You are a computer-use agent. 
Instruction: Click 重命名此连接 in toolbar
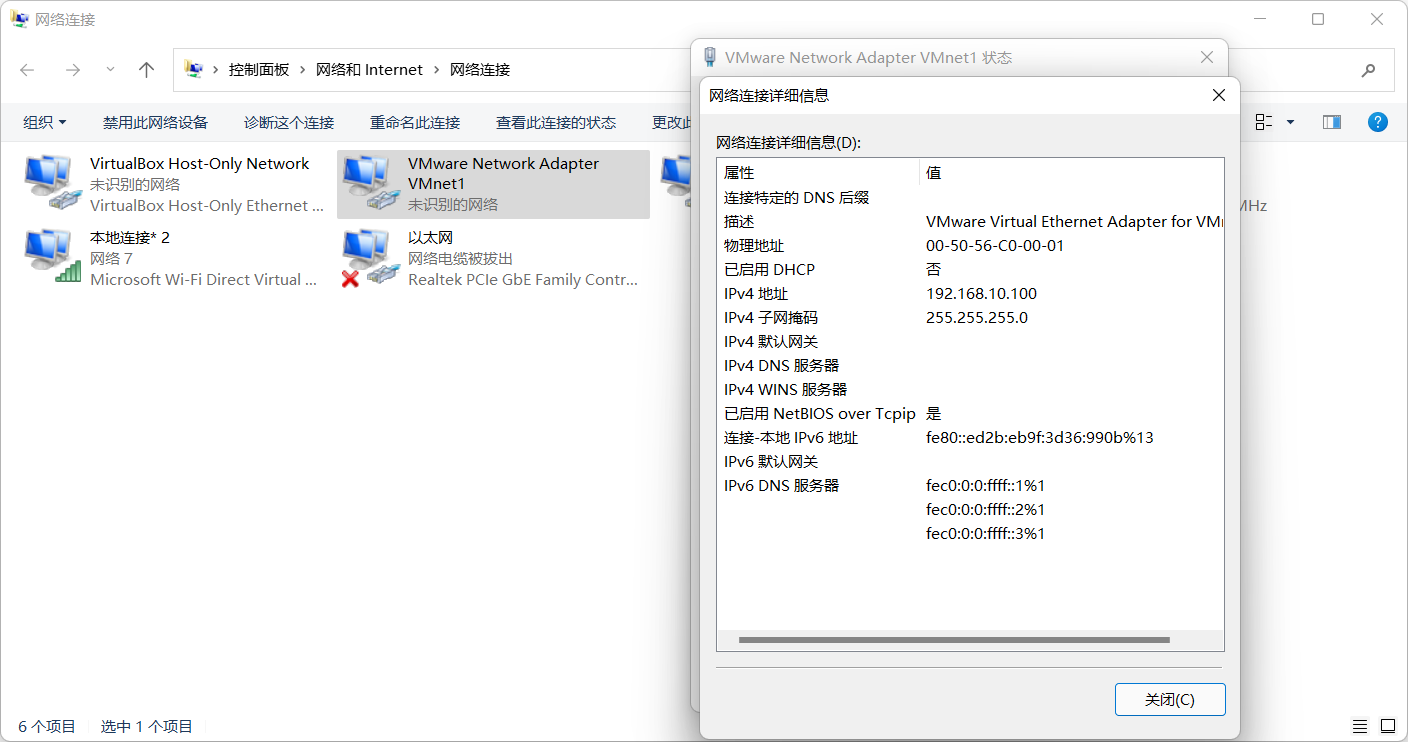click(415, 122)
